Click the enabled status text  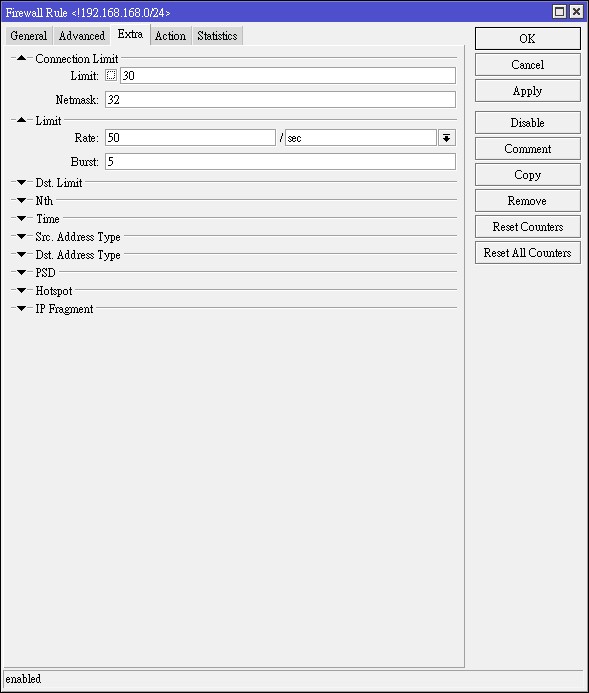click(23, 679)
